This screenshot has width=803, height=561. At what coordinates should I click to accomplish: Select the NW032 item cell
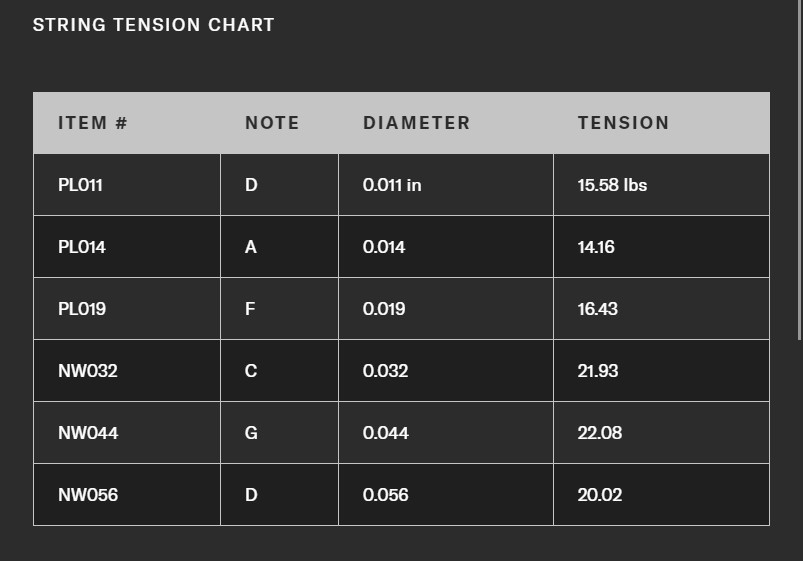(88, 371)
